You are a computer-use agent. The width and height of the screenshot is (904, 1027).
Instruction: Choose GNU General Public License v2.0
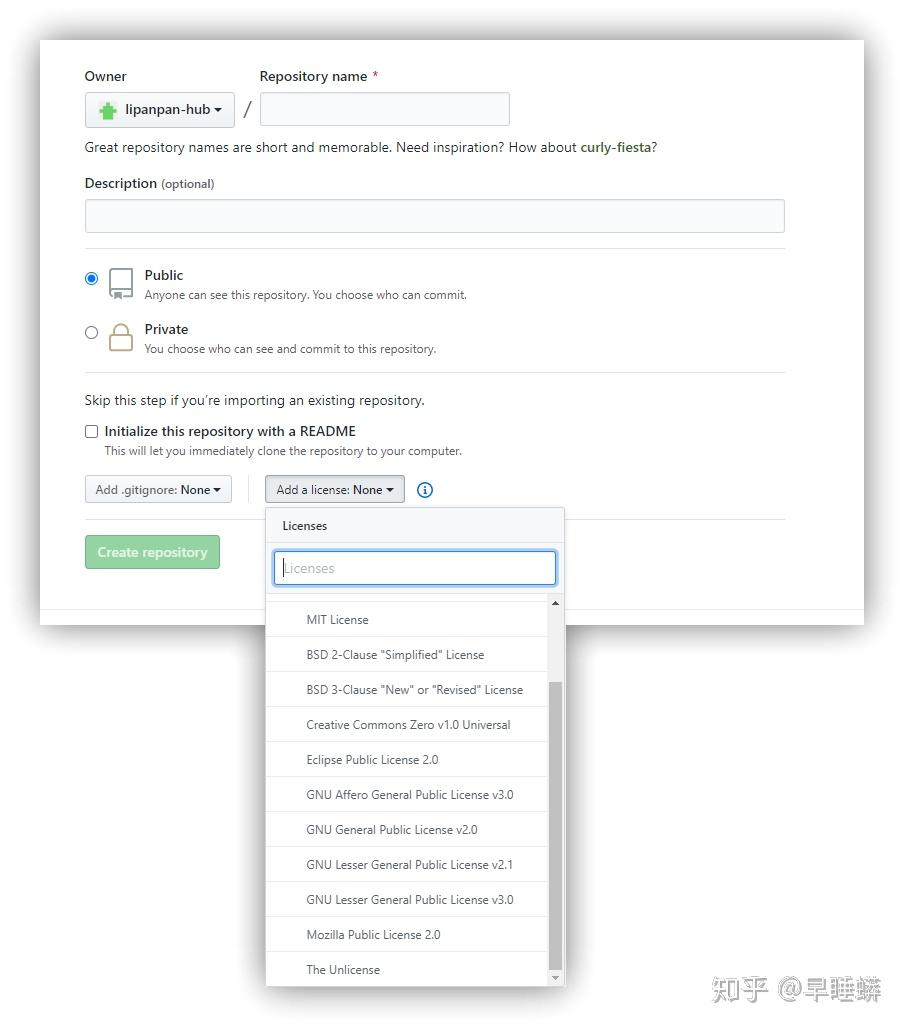(x=392, y=830)
